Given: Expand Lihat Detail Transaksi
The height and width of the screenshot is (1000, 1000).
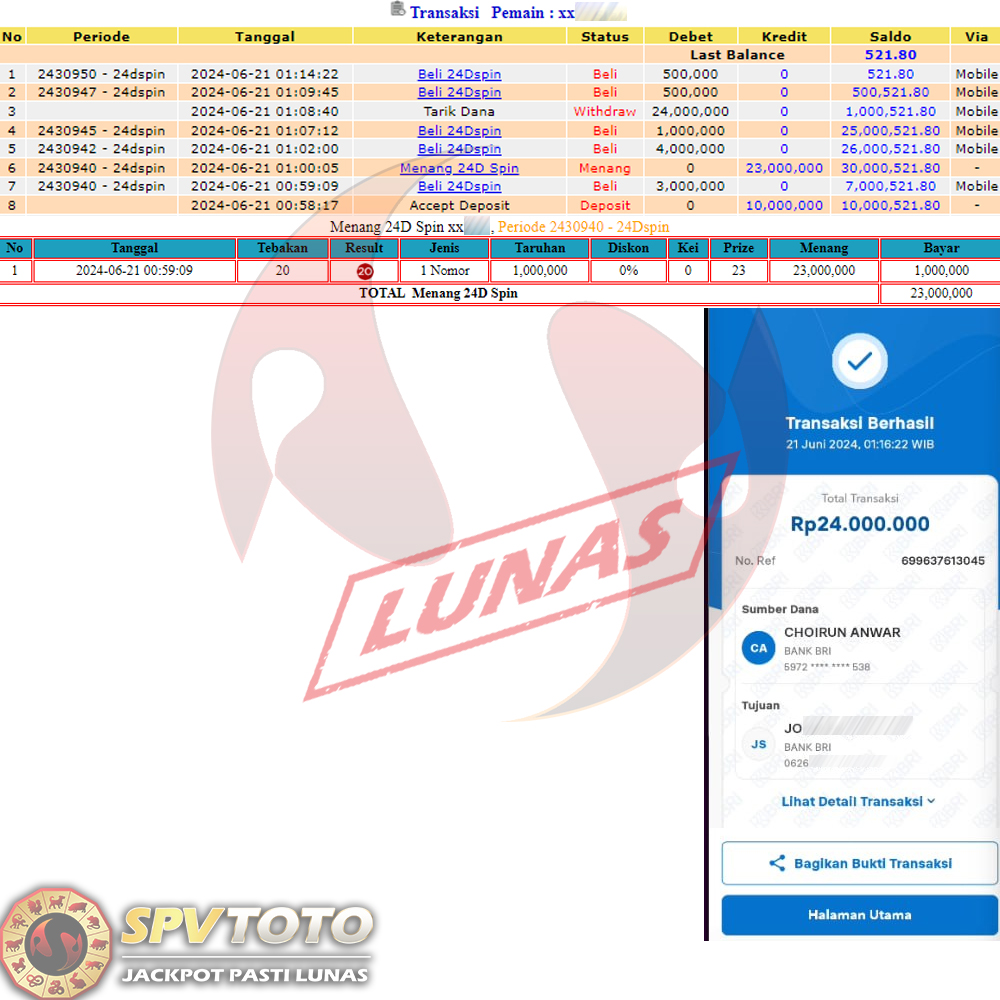Looking at the screenshot, I should pos(858,801).
